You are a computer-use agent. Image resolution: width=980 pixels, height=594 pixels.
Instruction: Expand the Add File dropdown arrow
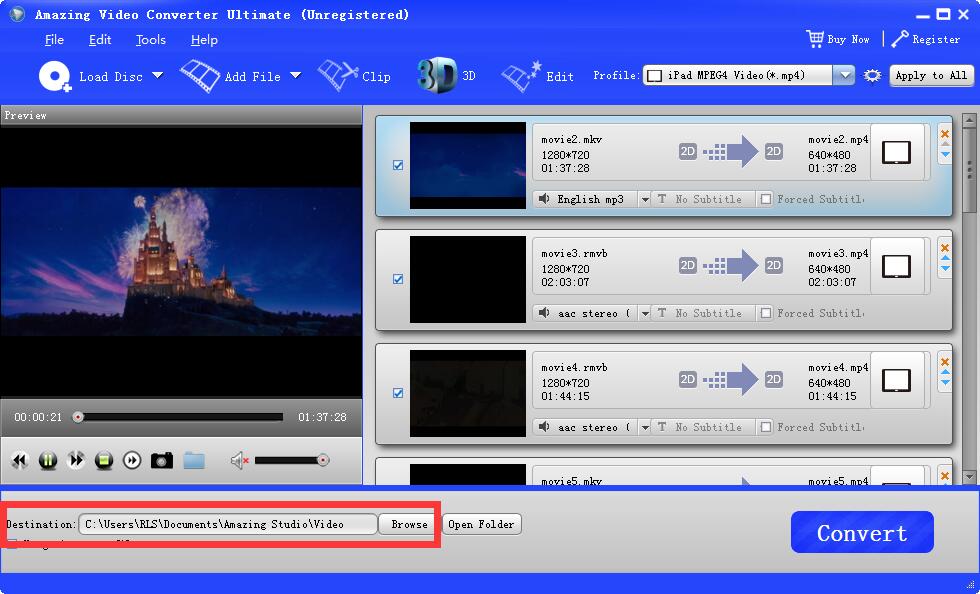tap(296, 76)
